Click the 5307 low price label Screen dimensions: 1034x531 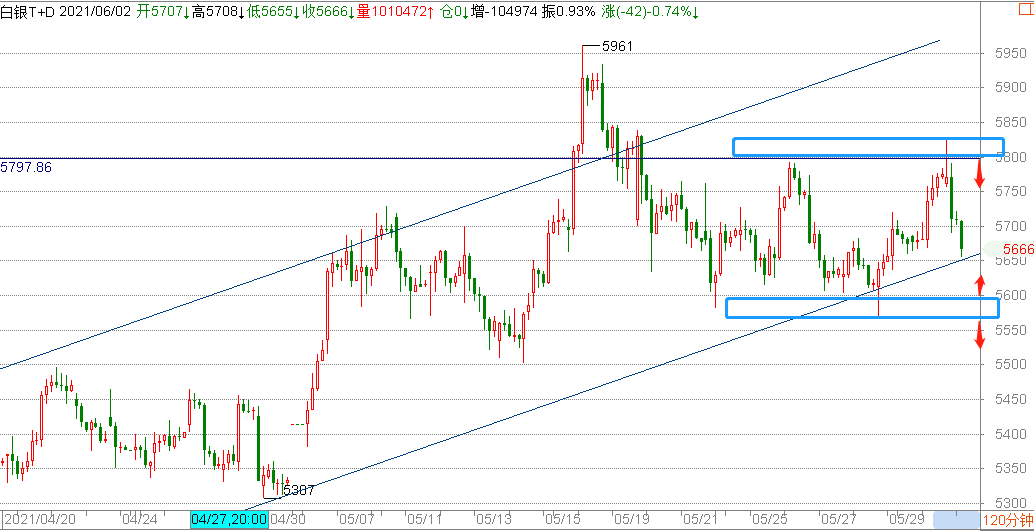(298, 490)
